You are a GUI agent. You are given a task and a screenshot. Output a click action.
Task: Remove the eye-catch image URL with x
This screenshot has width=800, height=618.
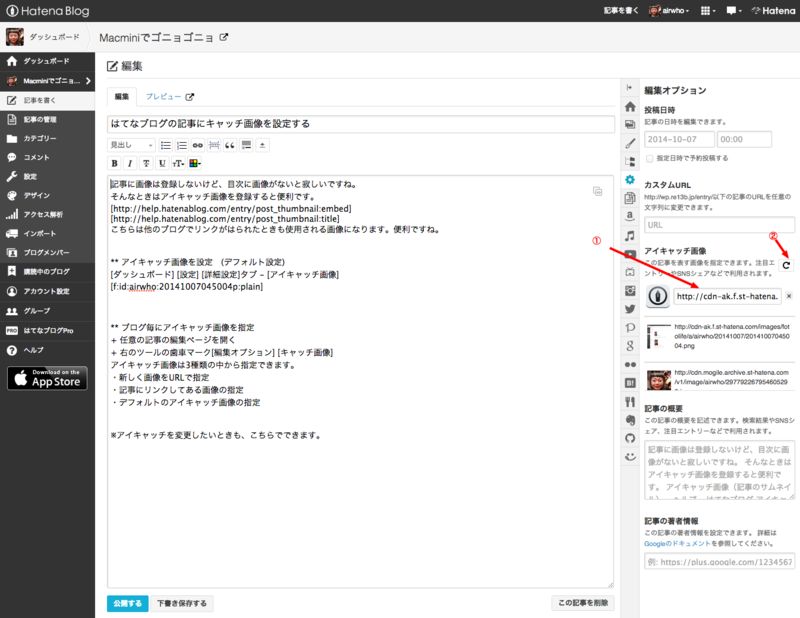point(789,296)
